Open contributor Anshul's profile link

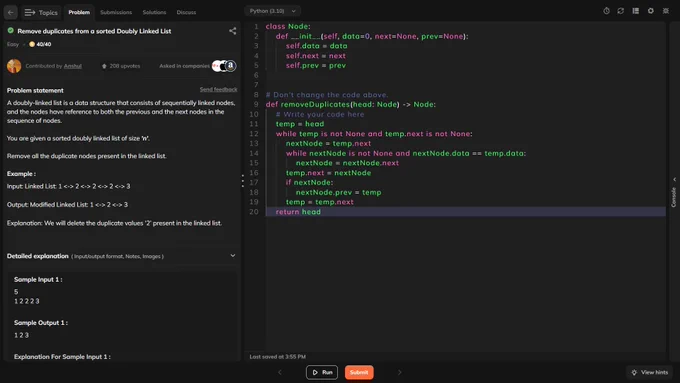pyautogui.click(x=72, y=66)
